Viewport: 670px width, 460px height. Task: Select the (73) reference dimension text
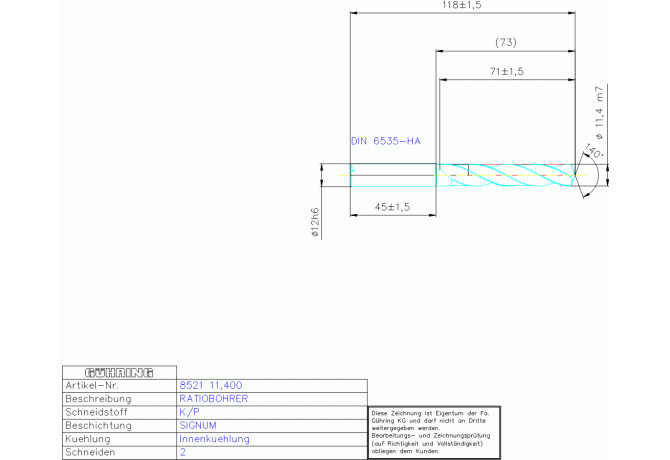(x=505, y=41)
